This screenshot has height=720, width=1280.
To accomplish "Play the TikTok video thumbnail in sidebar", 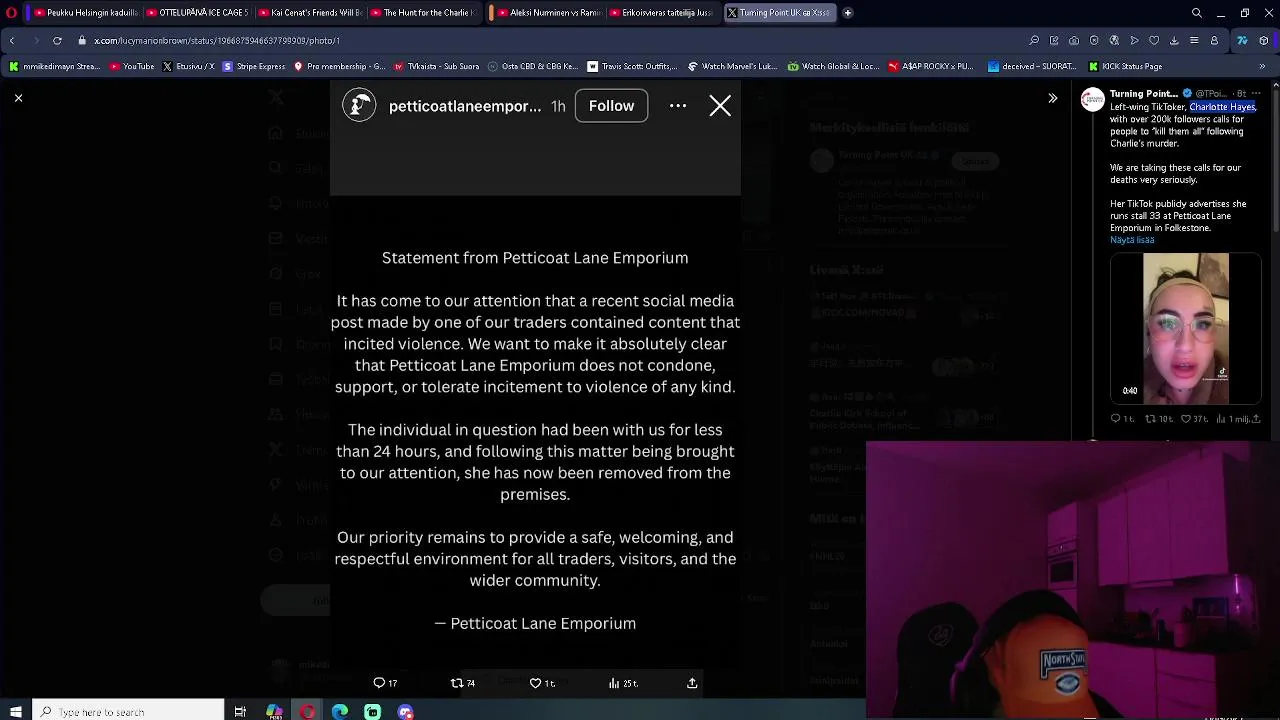I will (x=1185, y=327).
